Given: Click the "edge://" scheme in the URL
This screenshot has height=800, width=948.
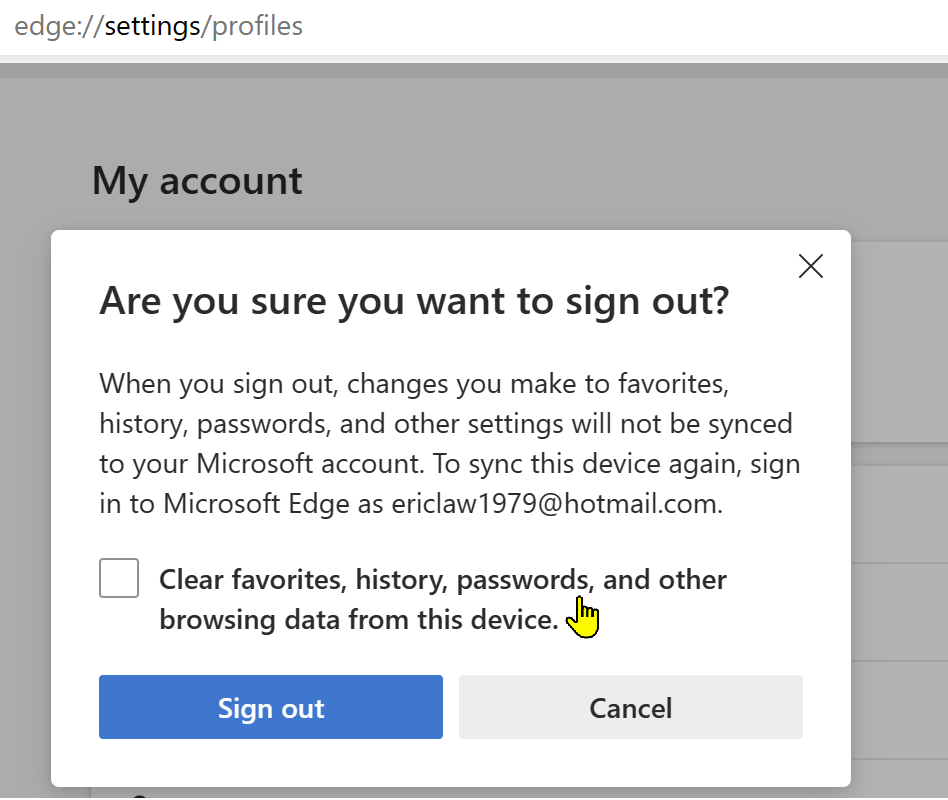Looking at the screenshot, I should click(x=58, y=26).
